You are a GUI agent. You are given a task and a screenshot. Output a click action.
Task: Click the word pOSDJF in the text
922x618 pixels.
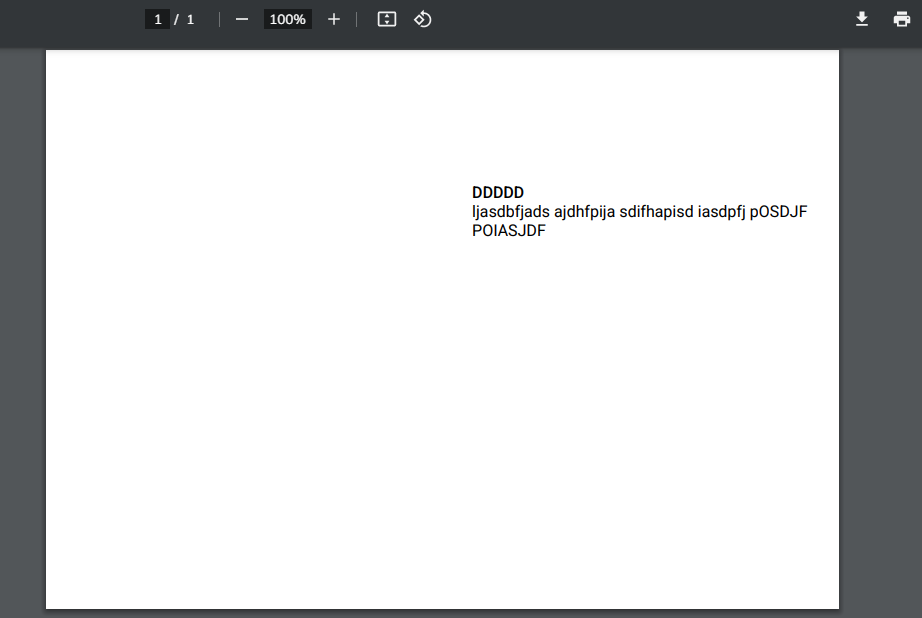pyautogui.click(x=780, y=211)
